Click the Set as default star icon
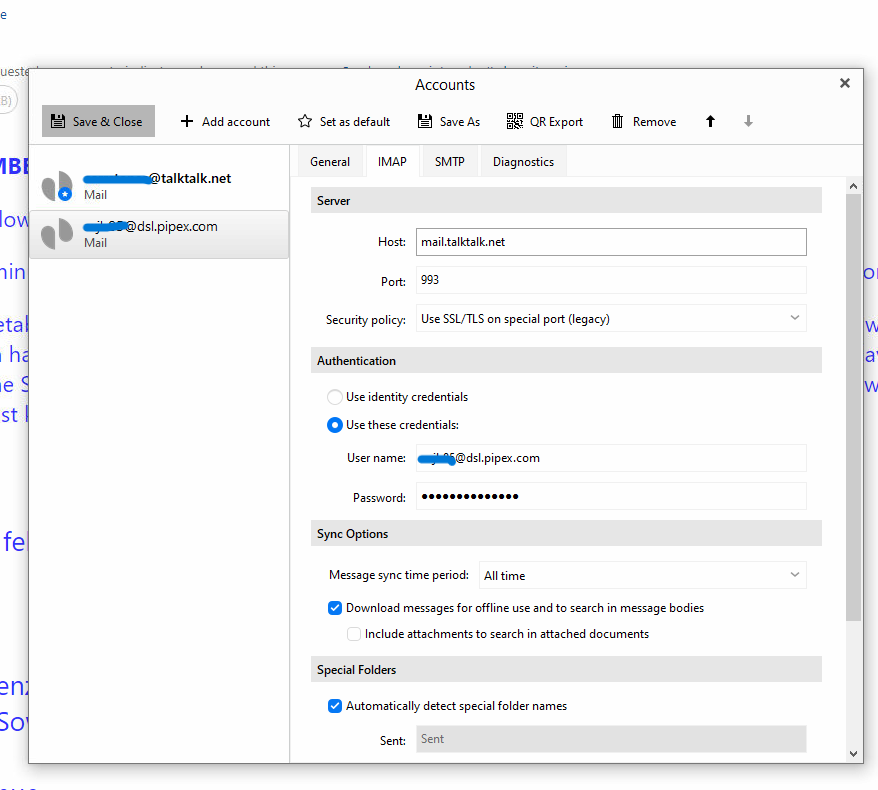 coord(305,122)
